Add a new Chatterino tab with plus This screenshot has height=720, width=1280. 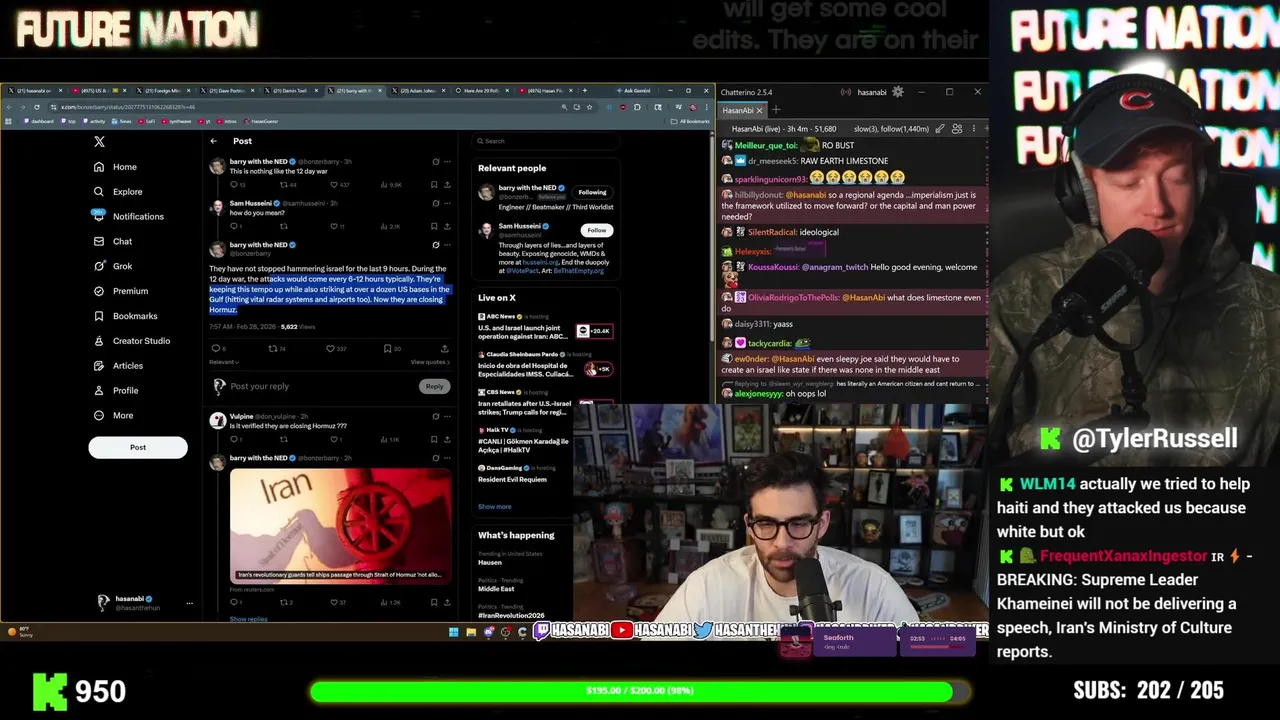776,110
